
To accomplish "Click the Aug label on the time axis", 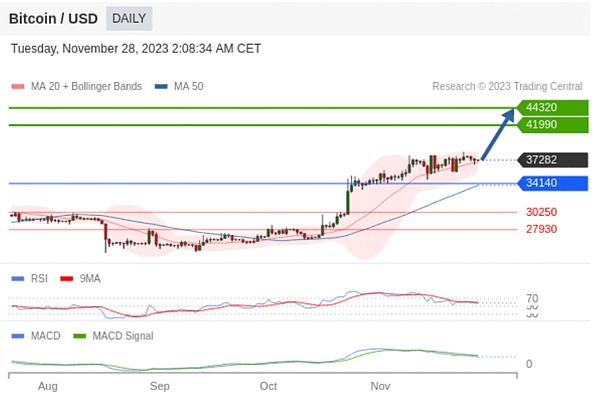I will tap(47, 385).
